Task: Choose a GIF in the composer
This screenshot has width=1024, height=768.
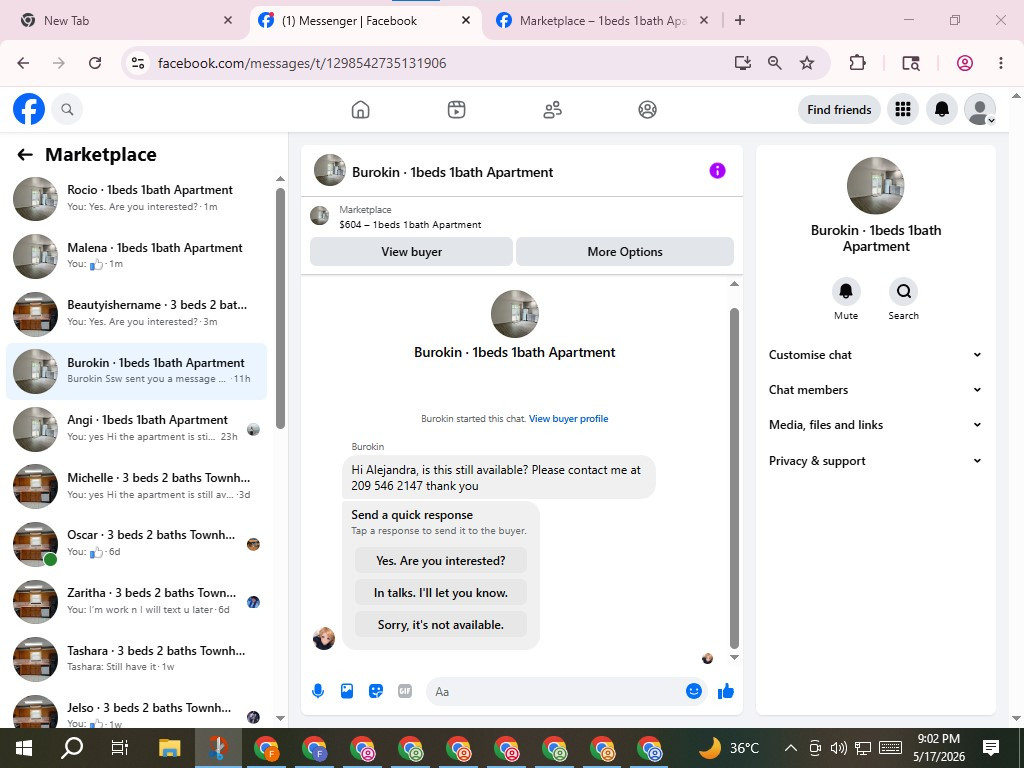Action: (405, 691)
